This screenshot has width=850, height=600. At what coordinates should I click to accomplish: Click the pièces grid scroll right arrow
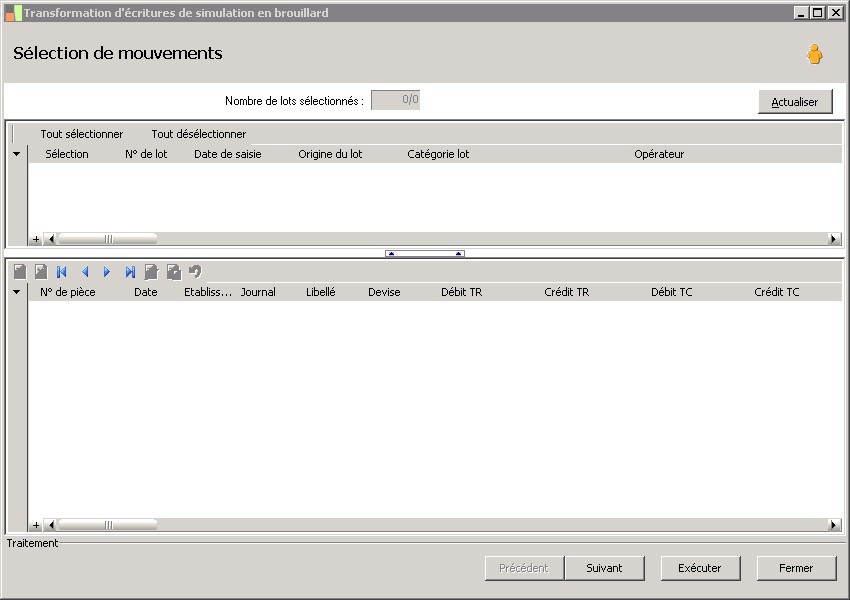tap(834, 525)
